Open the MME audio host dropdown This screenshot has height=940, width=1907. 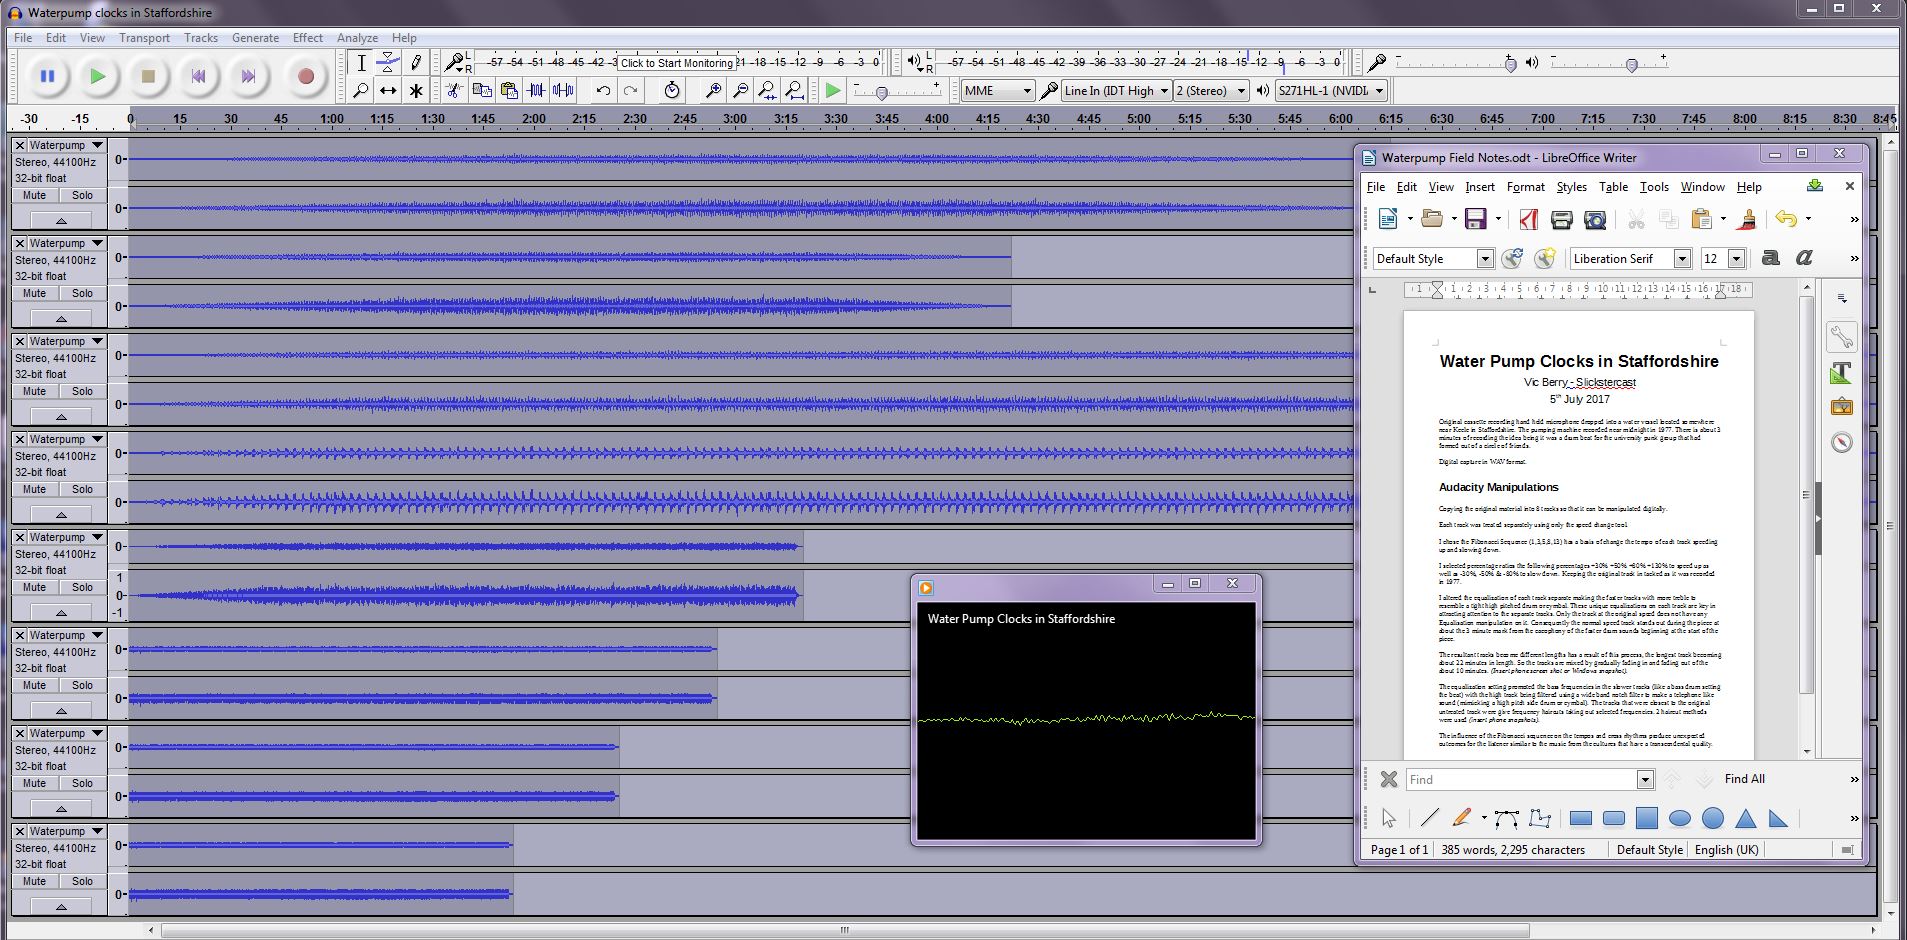(x=996, y=90)
